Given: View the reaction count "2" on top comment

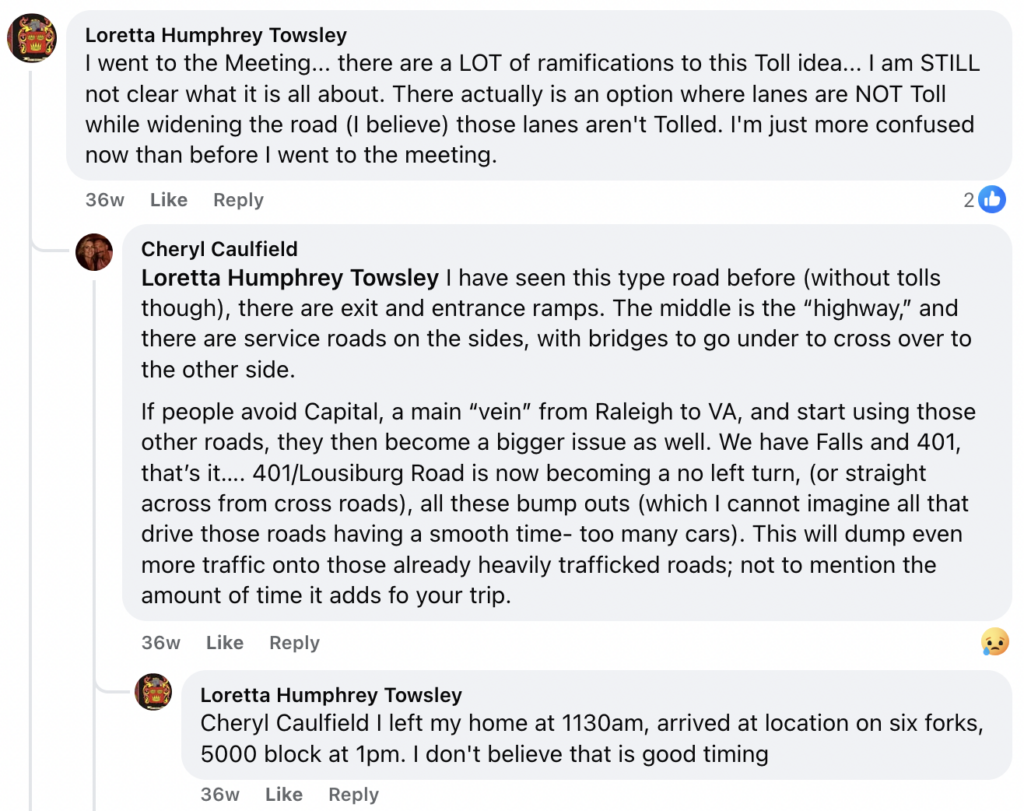Looking at the screenshot, I should pos(969,200).
